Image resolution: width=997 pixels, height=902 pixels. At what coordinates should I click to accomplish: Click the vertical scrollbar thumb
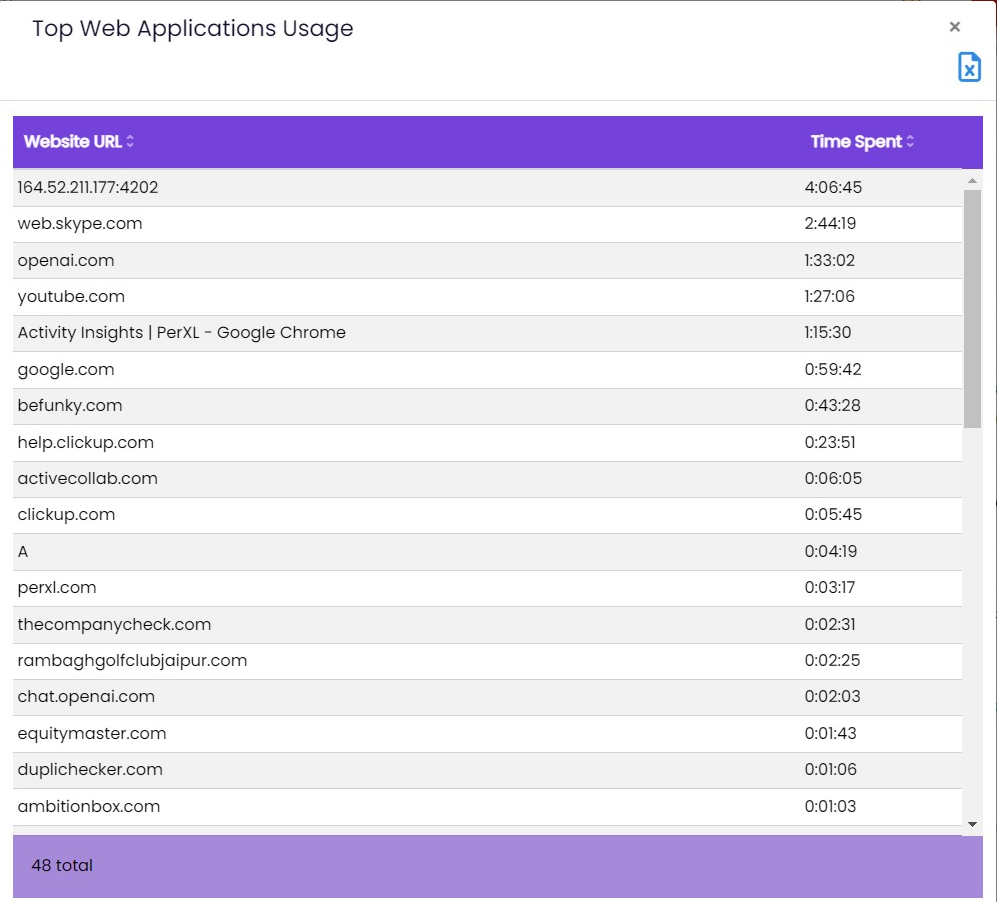click(x=972, y=308)
